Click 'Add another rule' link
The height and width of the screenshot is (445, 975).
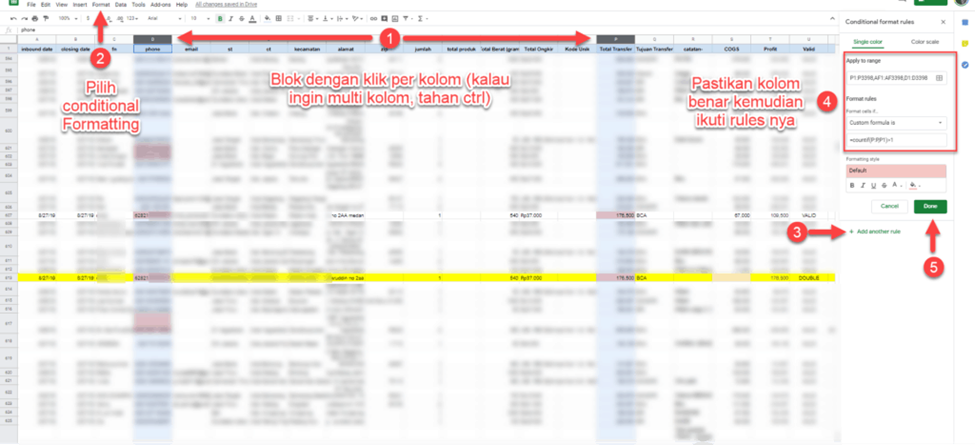coord(879,232)
